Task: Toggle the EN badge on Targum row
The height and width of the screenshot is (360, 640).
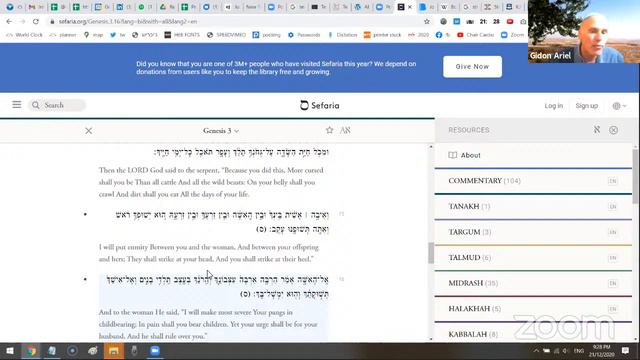Action: pos(612,232)
